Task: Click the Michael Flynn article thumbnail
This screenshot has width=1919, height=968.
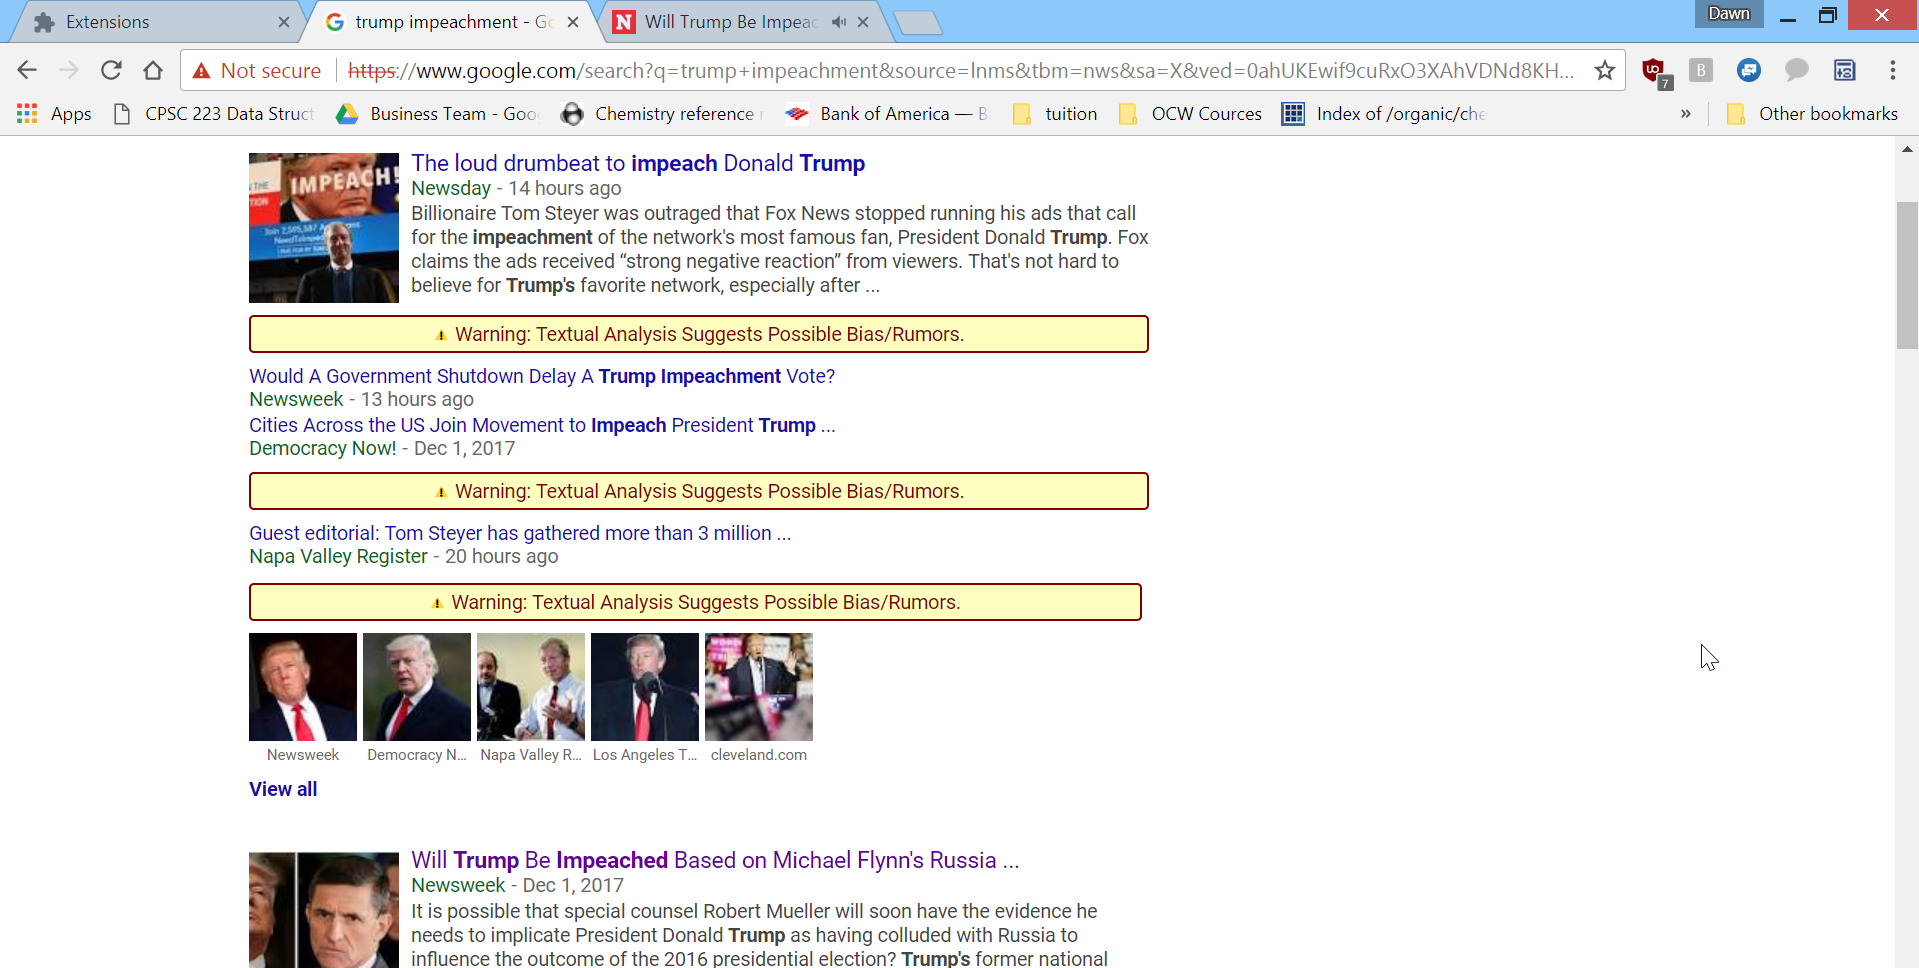Action: [x=324, y=910]
